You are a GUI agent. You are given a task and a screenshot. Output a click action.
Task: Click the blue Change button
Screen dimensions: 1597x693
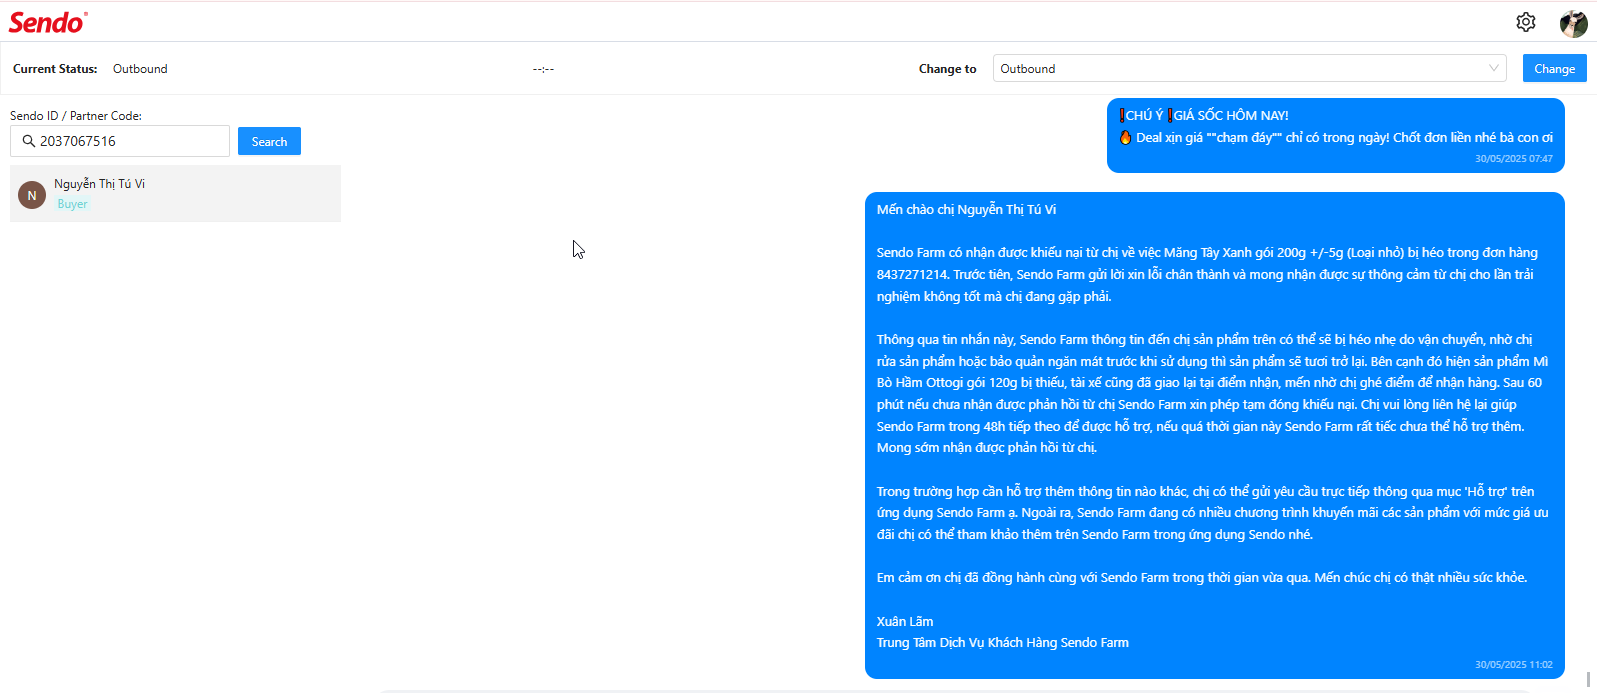tap(1554, 68)
